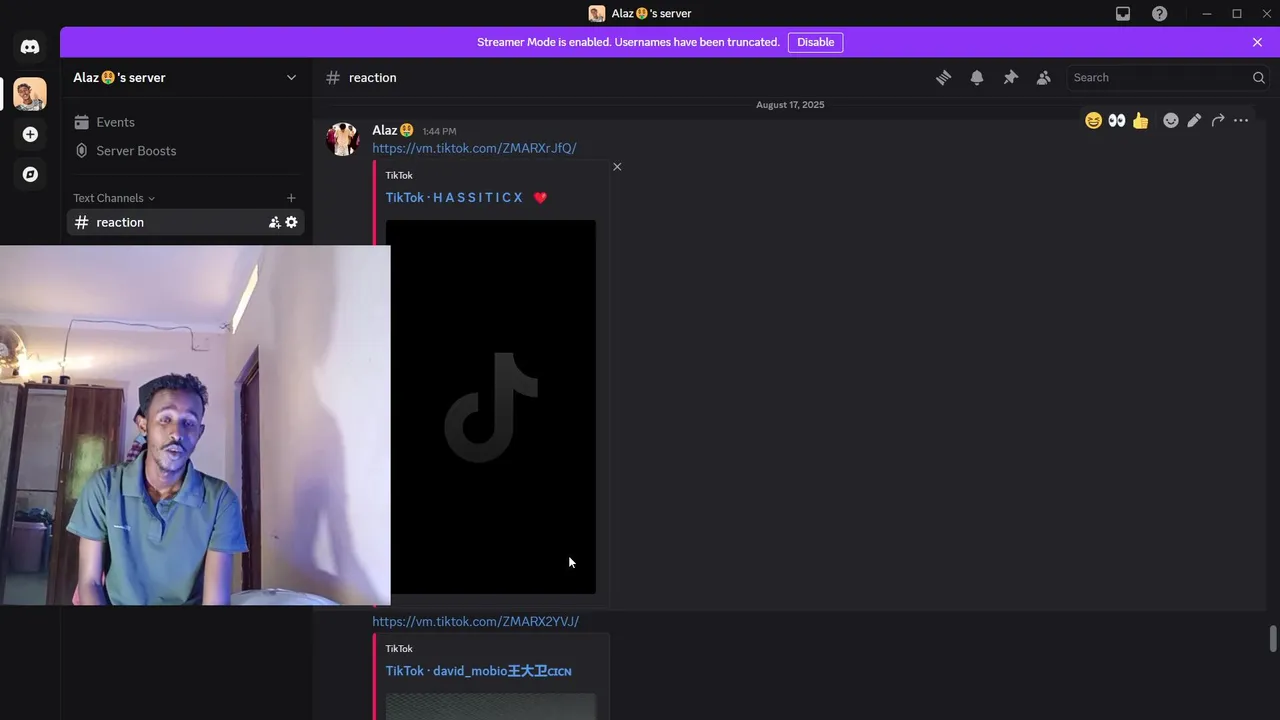This screenshot has height=720, width=1280.
Task: Open the Threads icon in channel header
Action: pos(943,77)
